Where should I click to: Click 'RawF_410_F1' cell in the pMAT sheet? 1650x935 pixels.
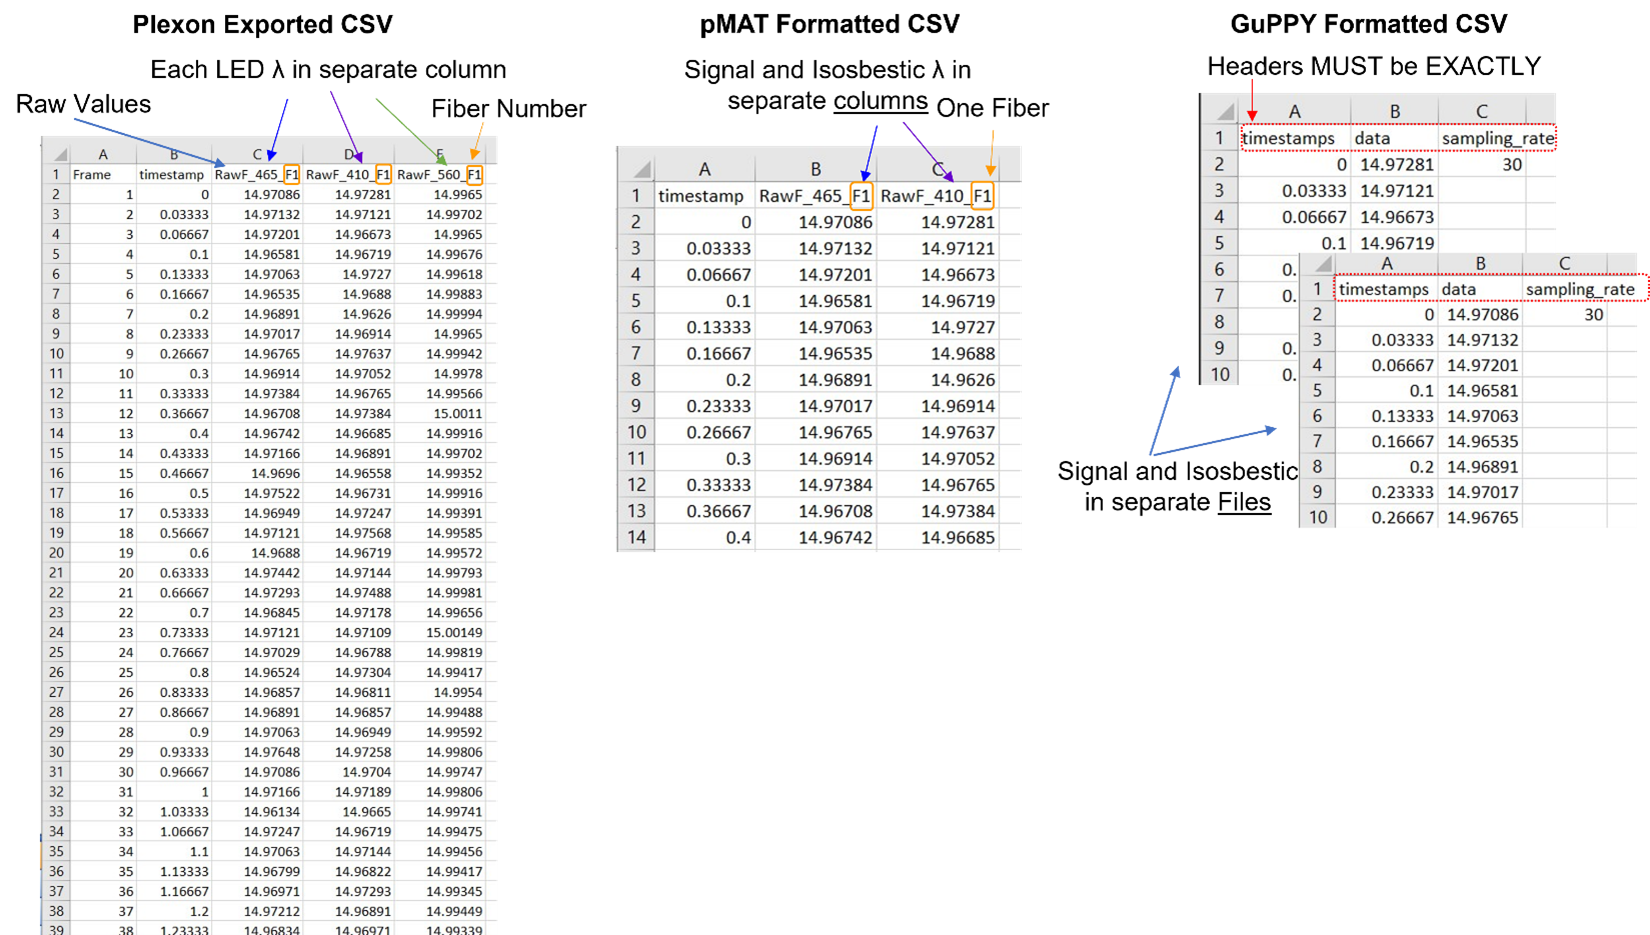click(938, 196)
